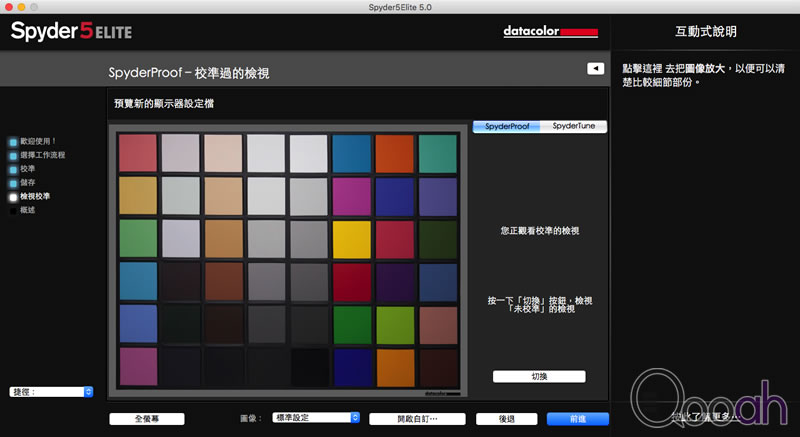Click the periwinkle blue patch in fifth row
Viewport: 800px width, 437px height.
tap(138, 323)
